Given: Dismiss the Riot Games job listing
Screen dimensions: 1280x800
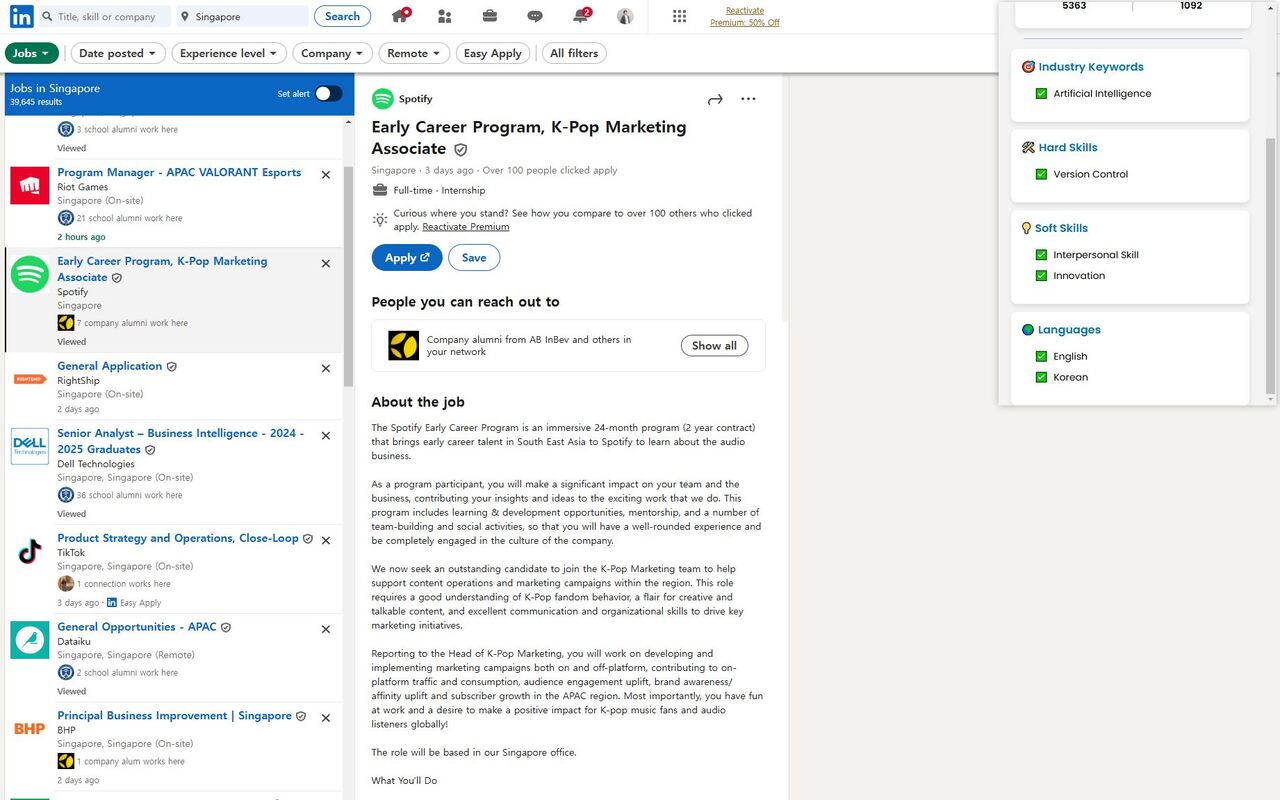Looking at the screenshot, I should 326,175.
